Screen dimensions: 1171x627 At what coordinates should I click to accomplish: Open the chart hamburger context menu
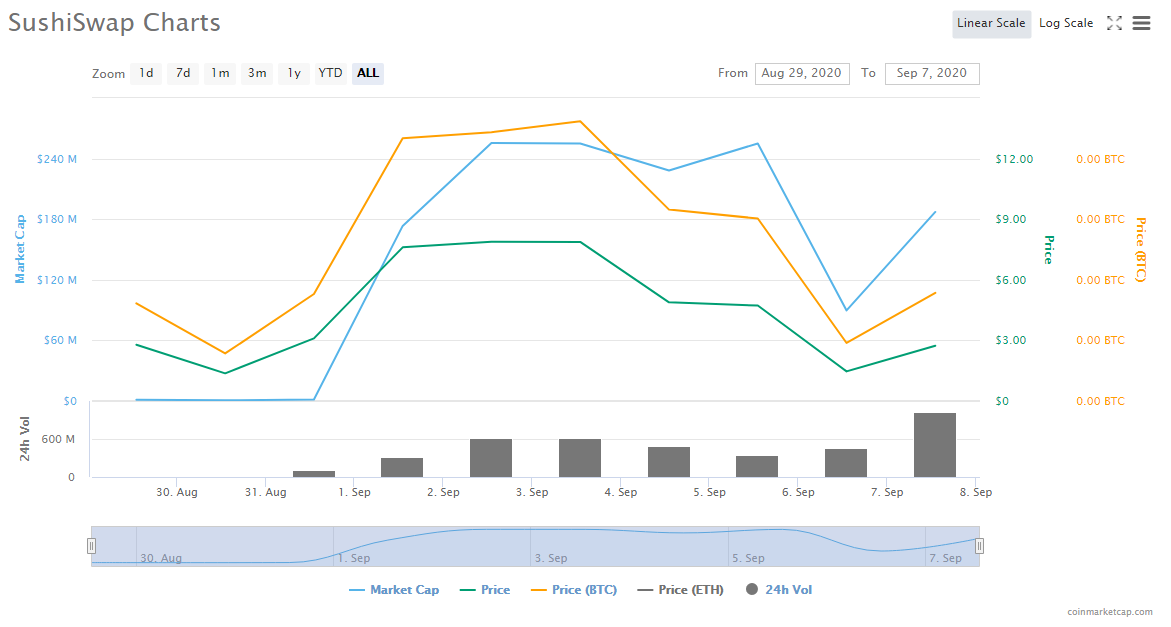[x=1141, y=23]
